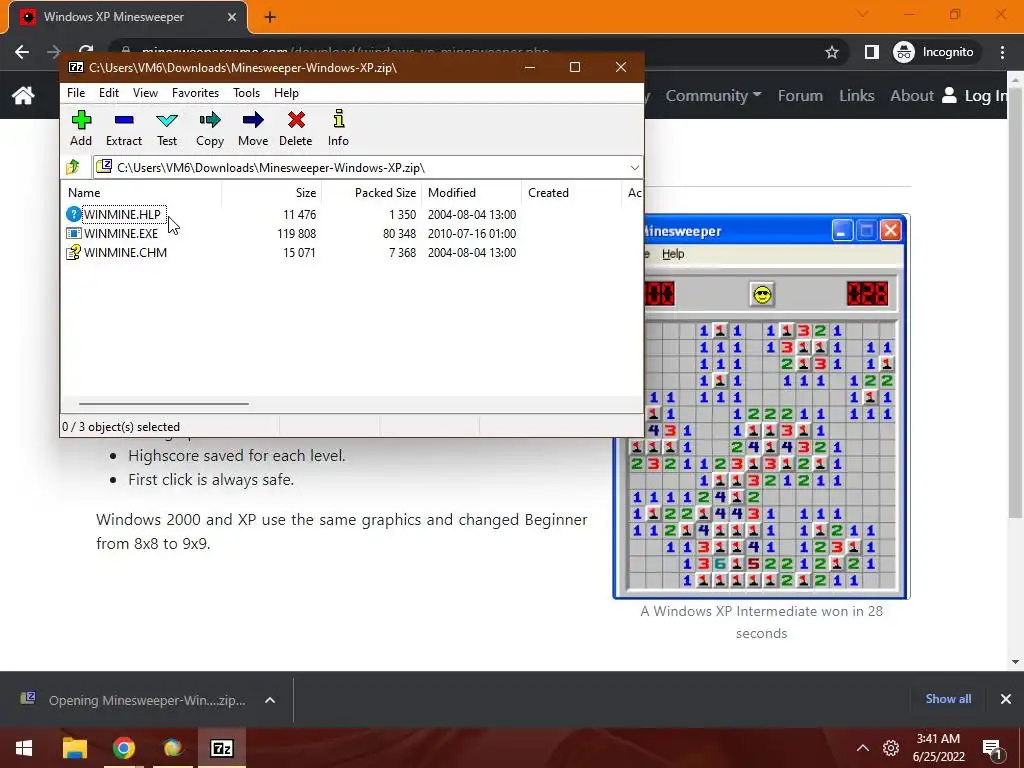Click the taskbar clock showing 3:41 AM
The width and height of the screenshot is (1024, 768).
click(x=938, y=748)
